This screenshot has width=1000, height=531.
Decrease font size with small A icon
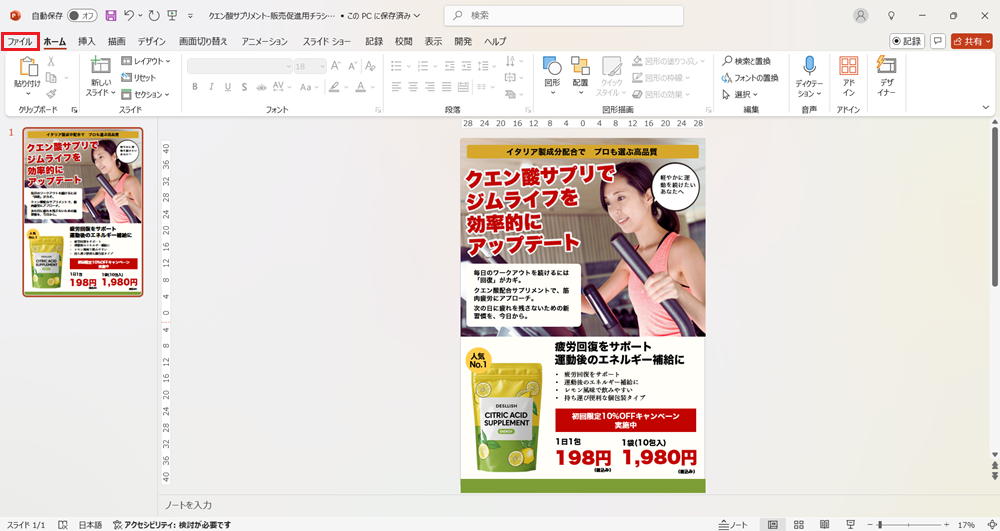click(353, 66)
